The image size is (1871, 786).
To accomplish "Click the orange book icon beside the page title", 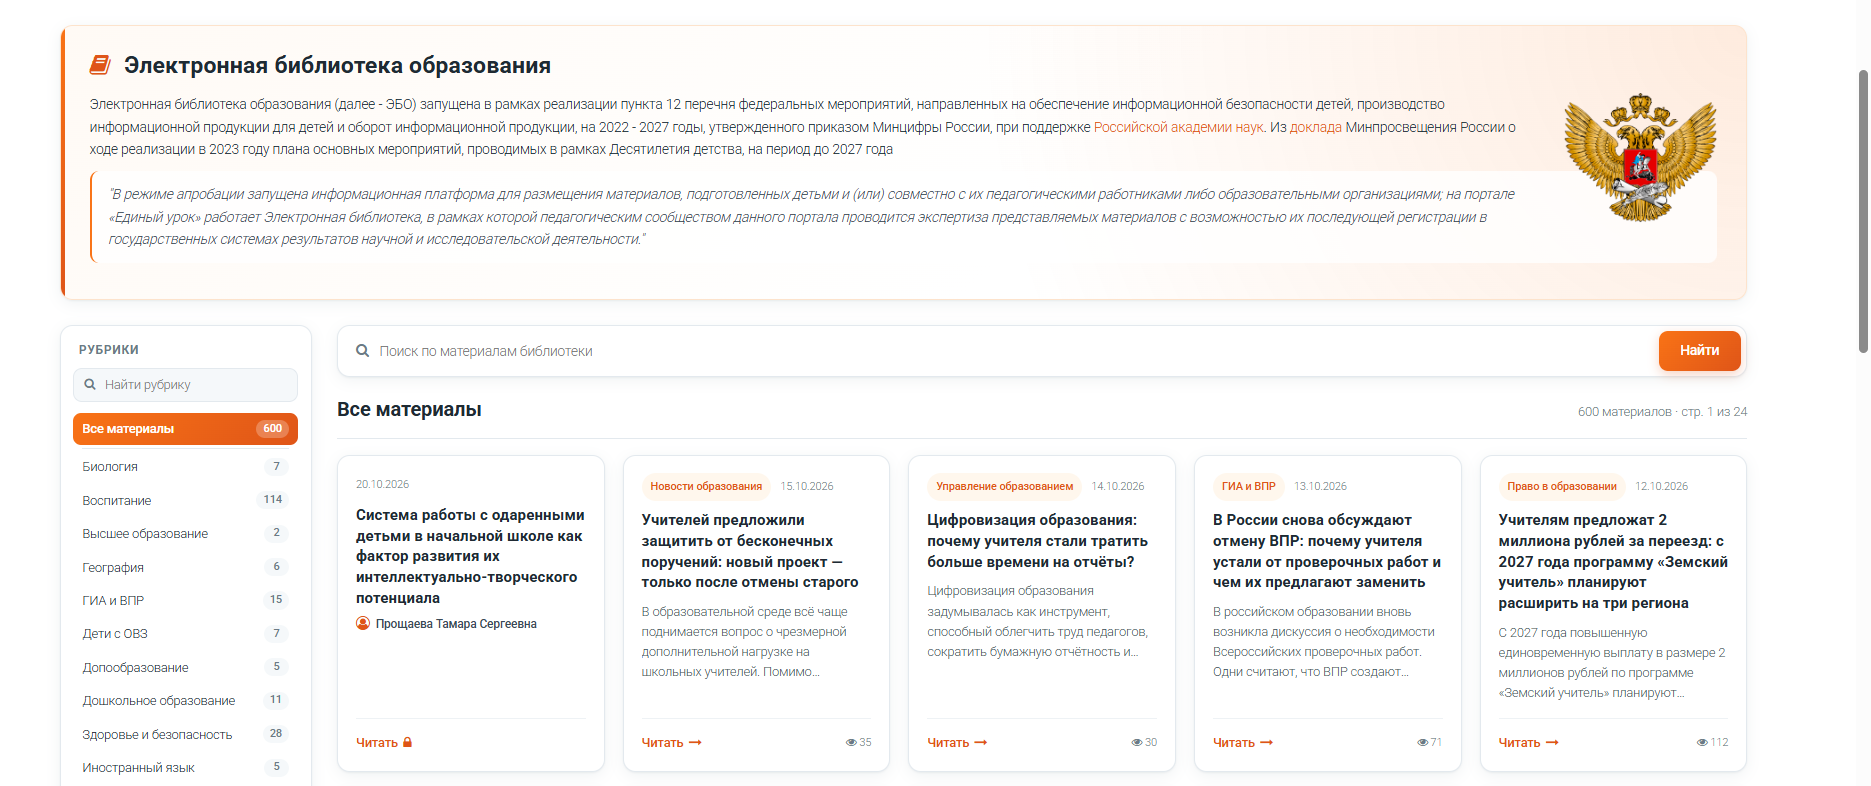I will coord(100,65).
